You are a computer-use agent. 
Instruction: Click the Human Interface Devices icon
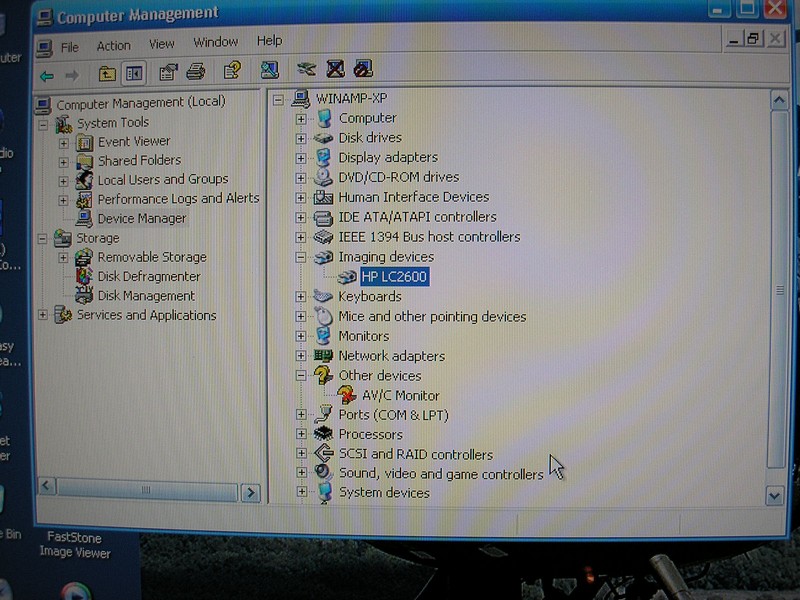323,197
